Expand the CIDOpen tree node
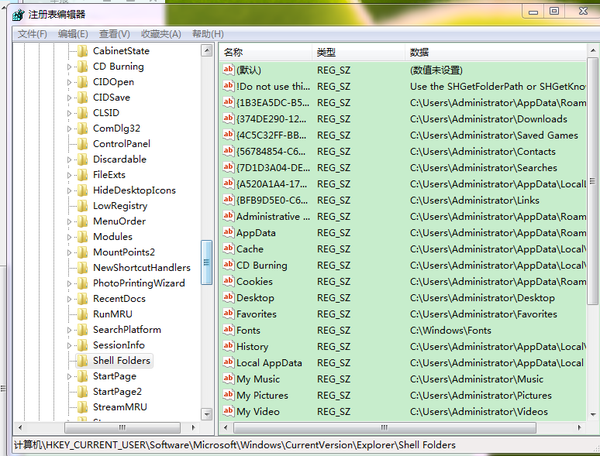The height and width of the screenshot is (456, 600). pyautogui.click(x=69, y=82)
